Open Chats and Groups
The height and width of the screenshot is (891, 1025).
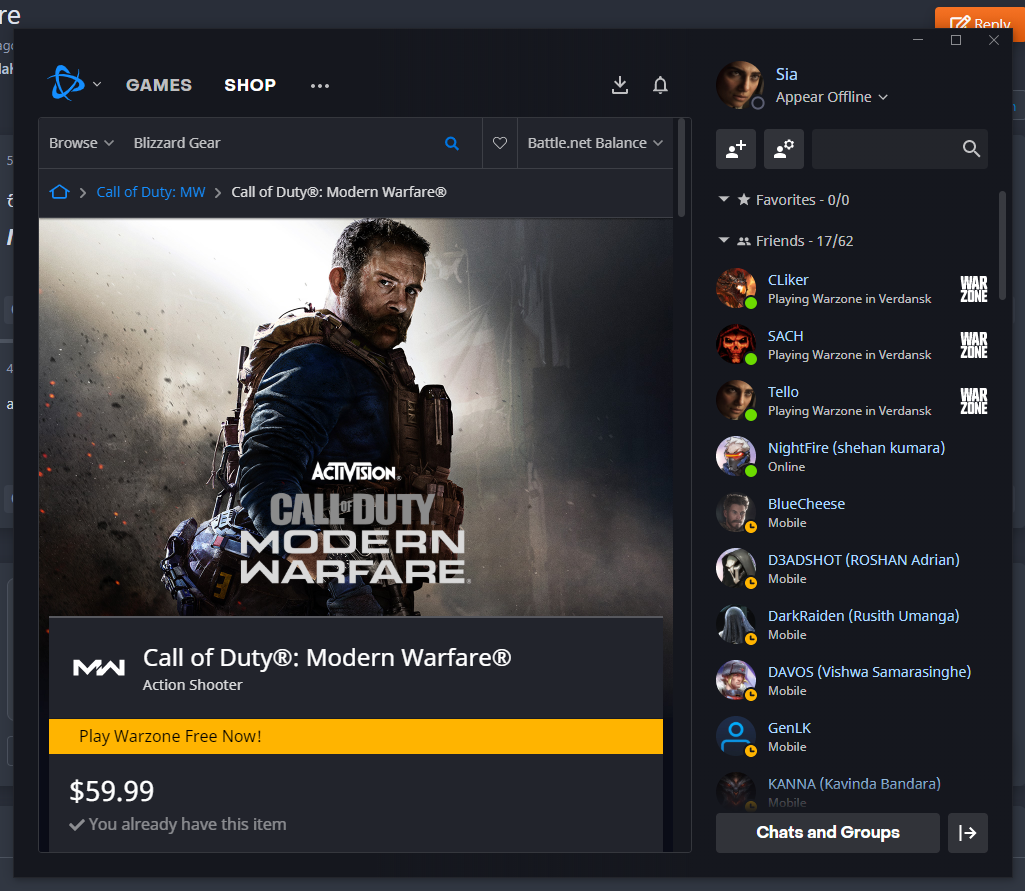point(828,832)
